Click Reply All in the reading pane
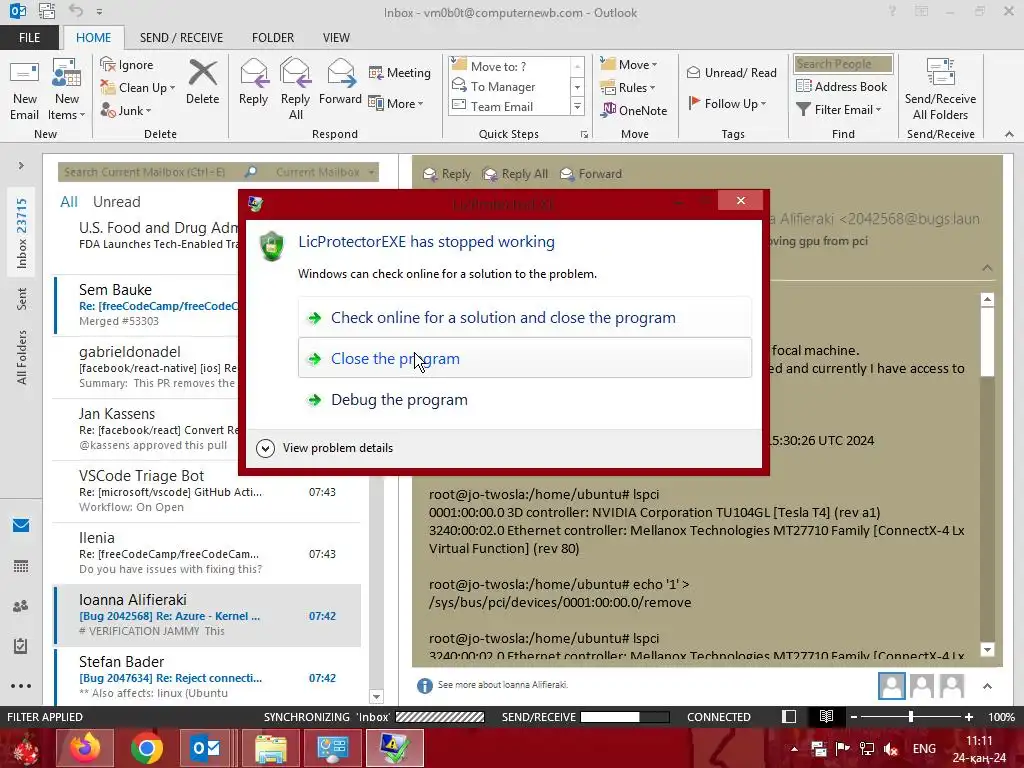This screenshot has height=768, width=1024. pyautogui.click(x=515, y=174)
